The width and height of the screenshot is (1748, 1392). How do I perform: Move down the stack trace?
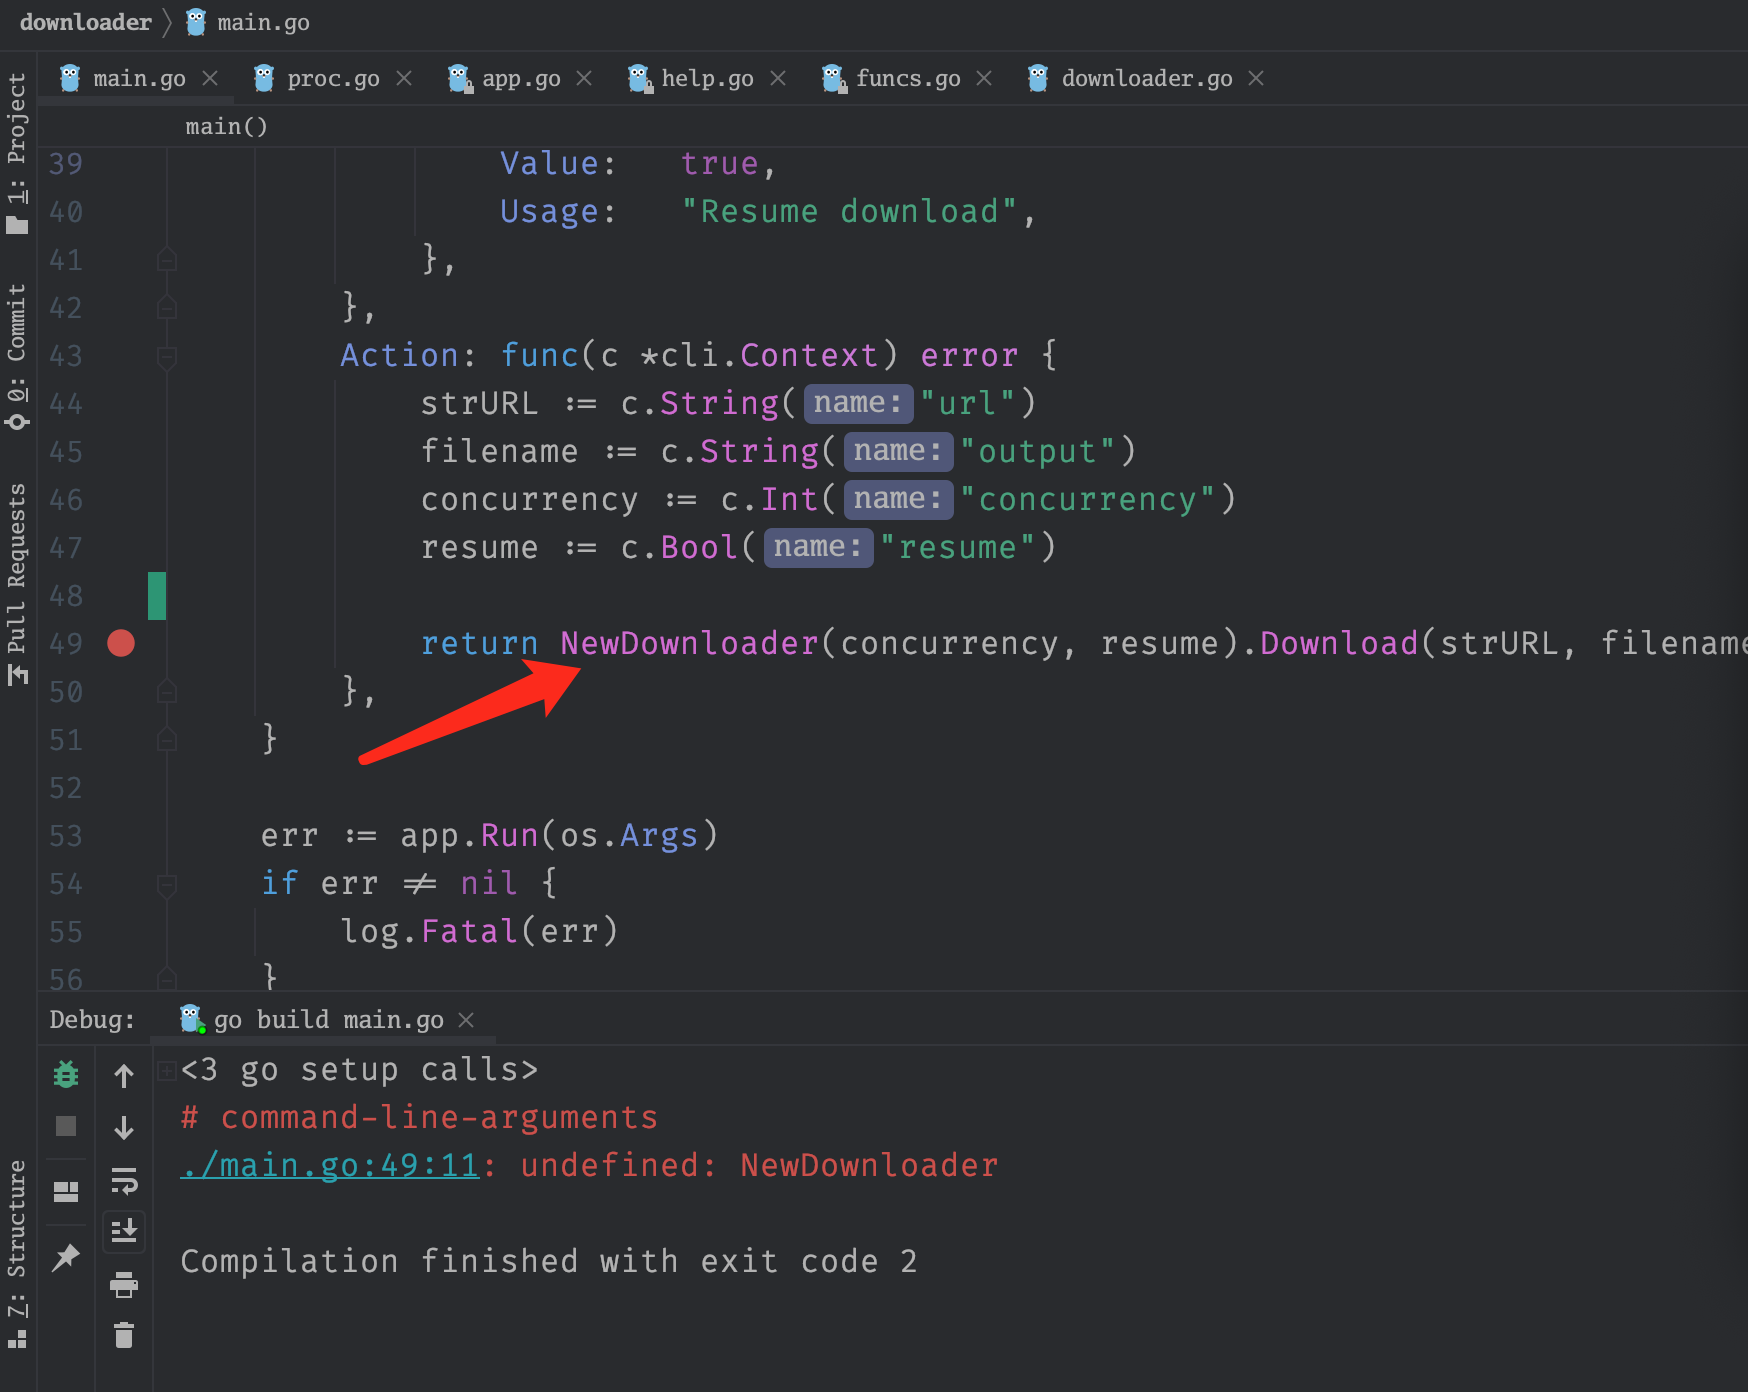124,1128
